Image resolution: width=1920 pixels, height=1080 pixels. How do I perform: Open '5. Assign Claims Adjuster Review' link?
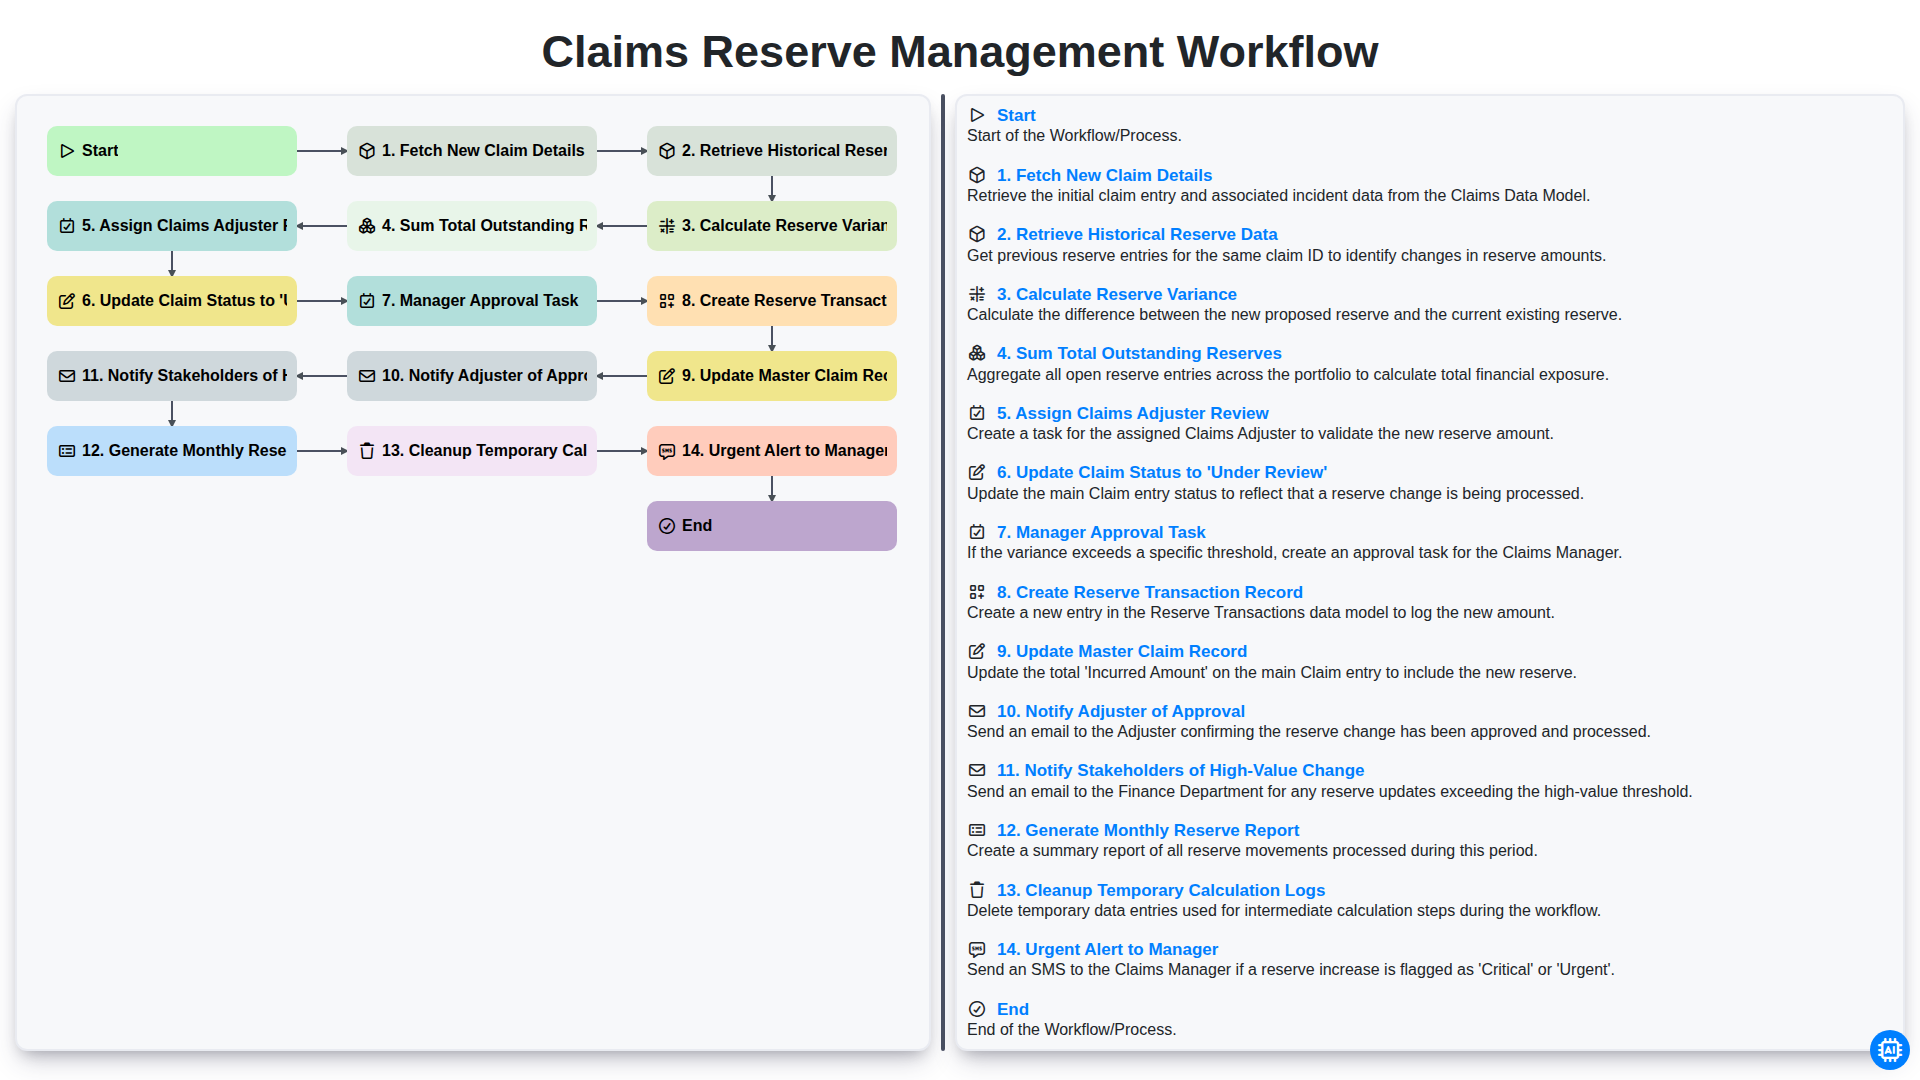coord(1133,413)
